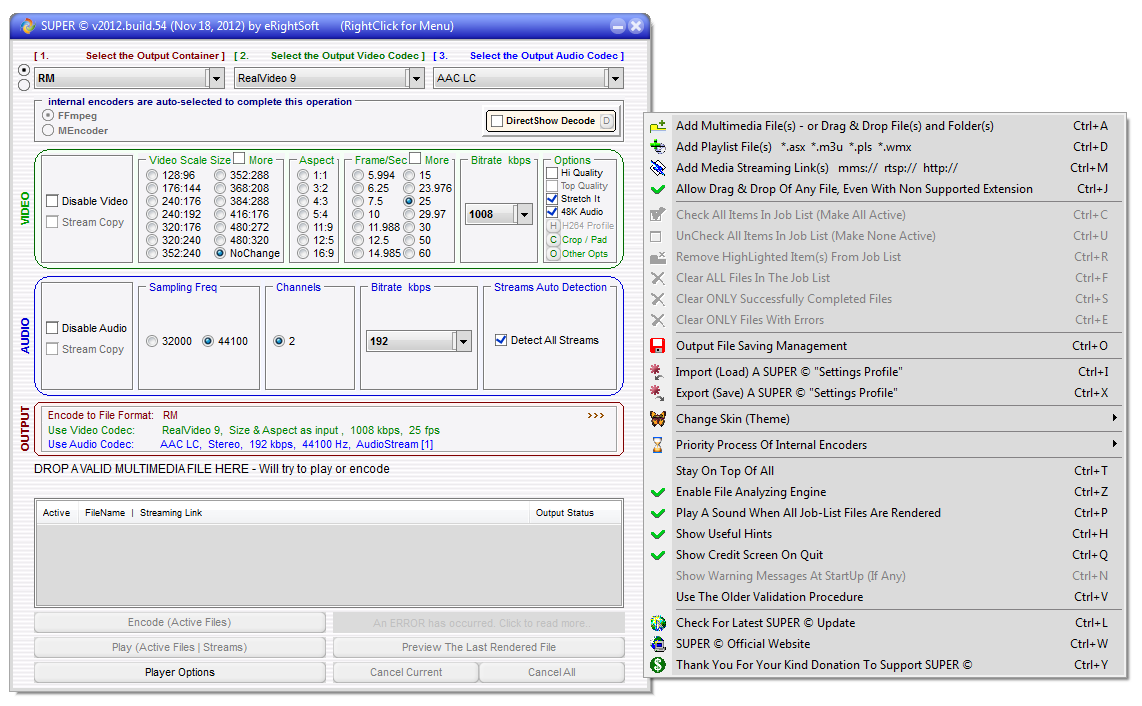This screenshot has height=706, width=1142.
Task: Click the X icon for Clear ALL Files
Action: (658, 278)
